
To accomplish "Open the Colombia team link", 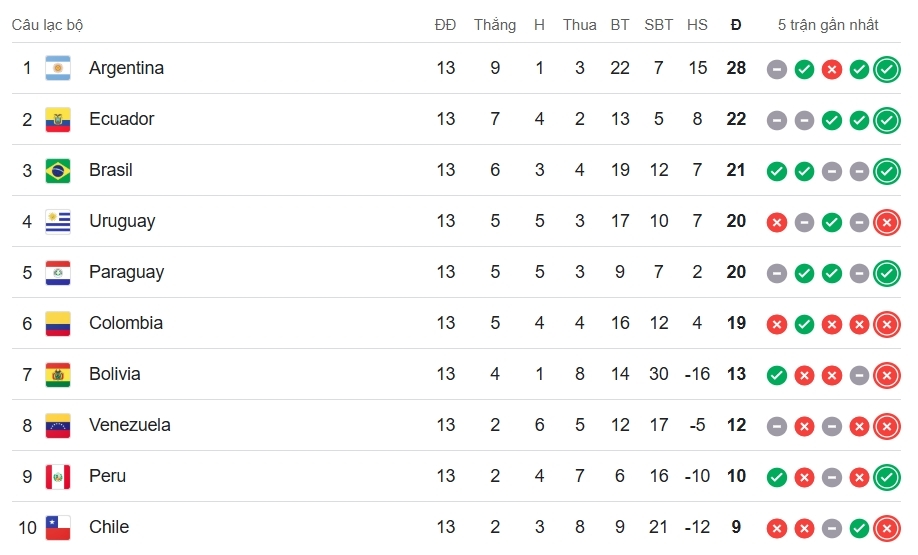I will coord(126,323).
